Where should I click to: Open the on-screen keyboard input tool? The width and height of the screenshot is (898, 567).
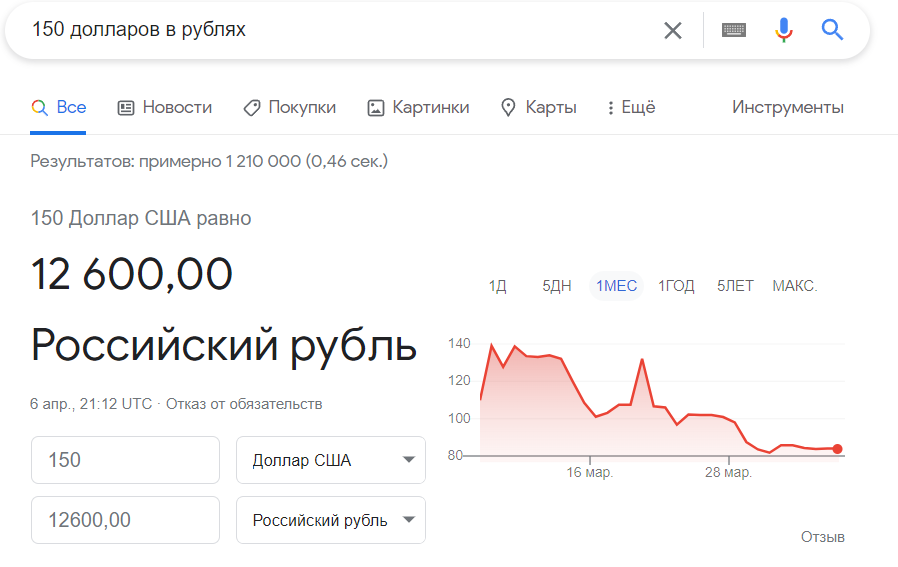[x=734, y=30]
